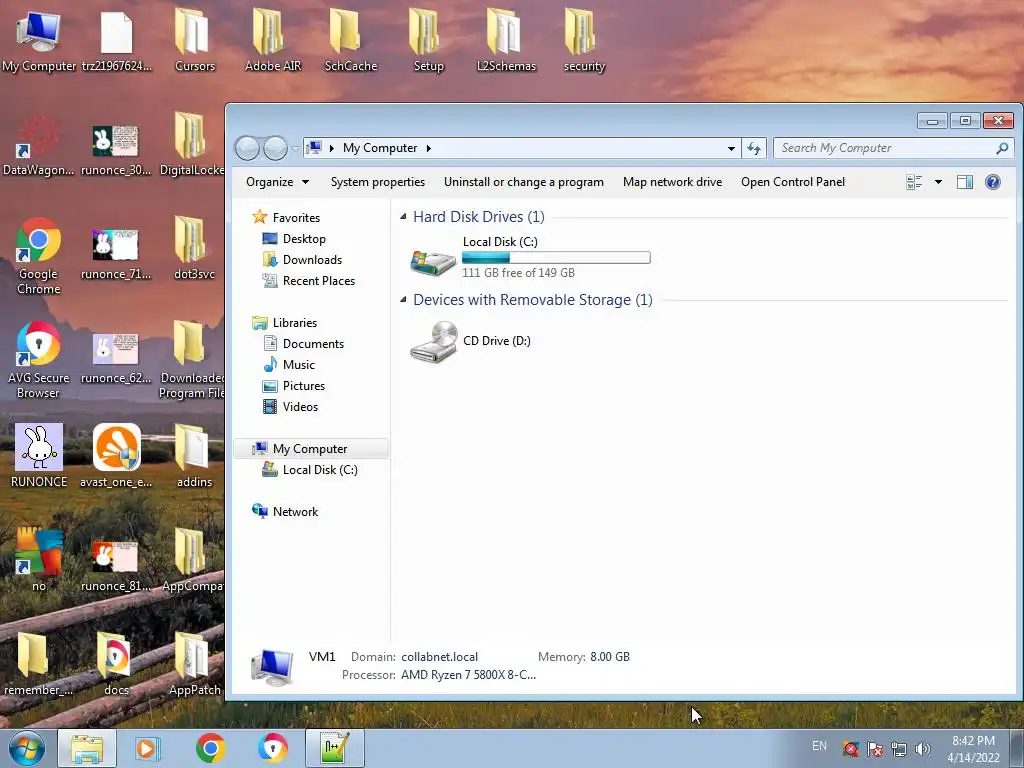The width and height of the screenshot is (1024, 768).
Task: Open the recent pages dropdown near nav arrows
Action: (x=295, y=149)
